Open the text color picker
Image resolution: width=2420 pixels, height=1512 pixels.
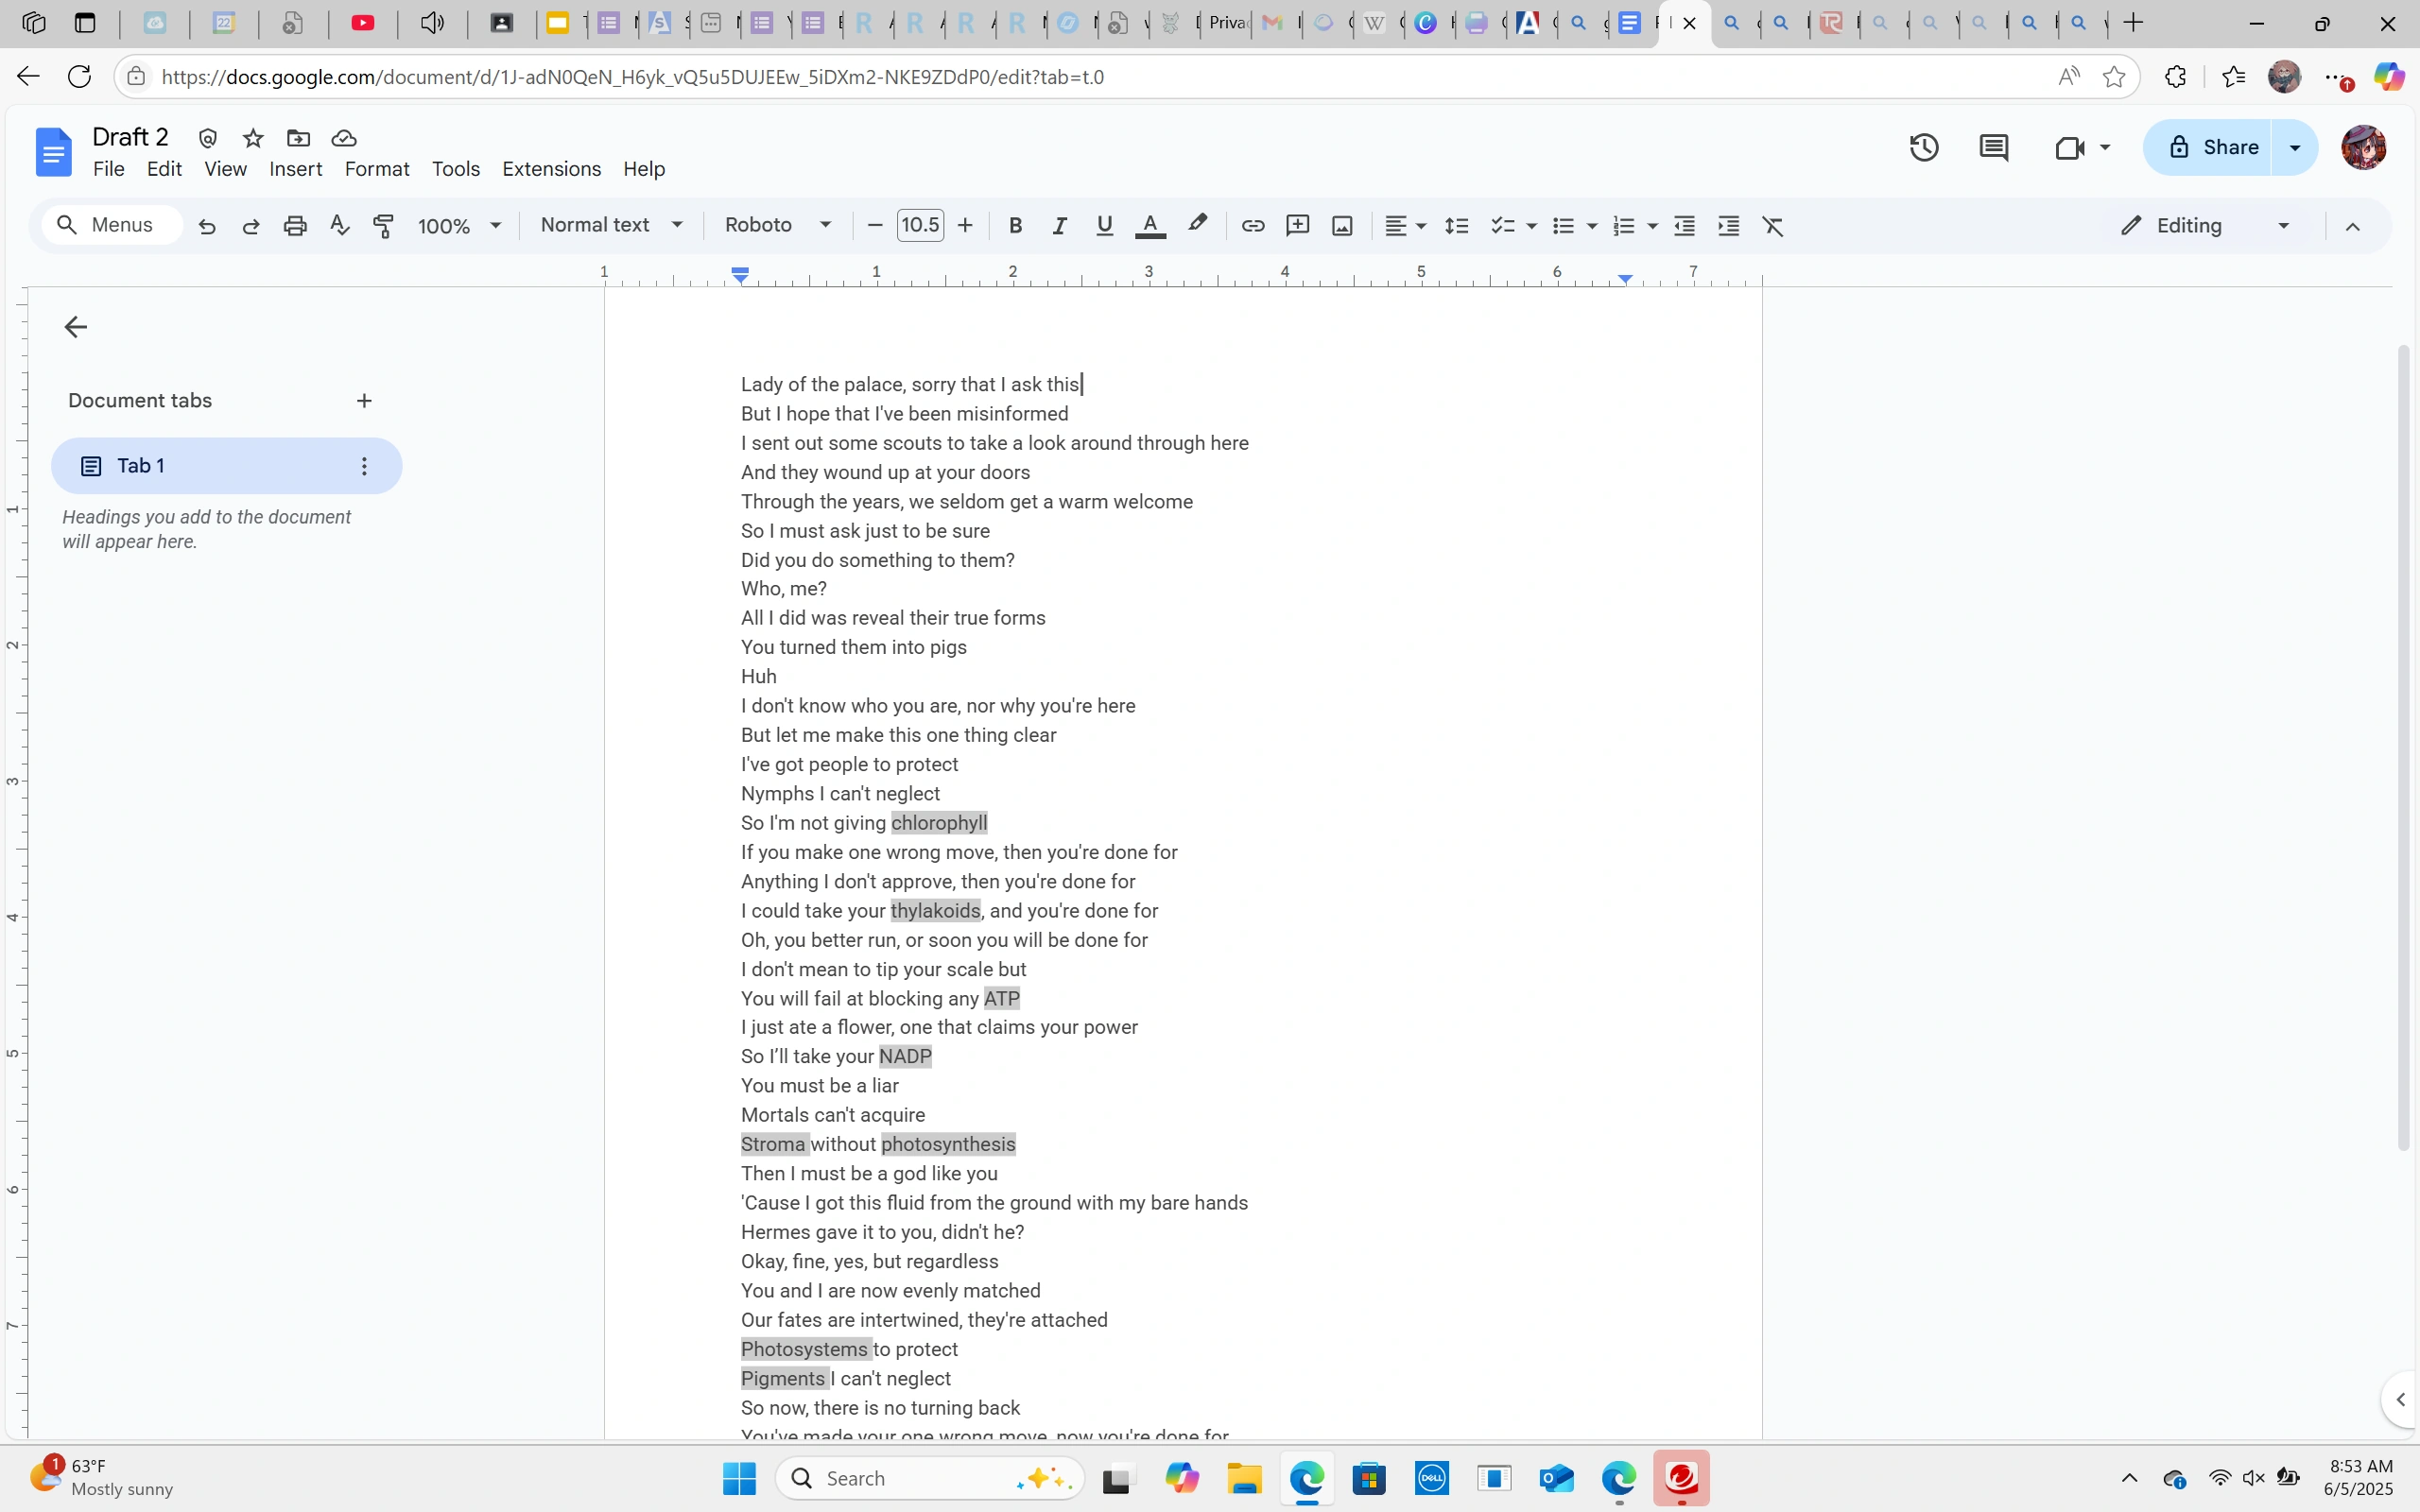click(x=1149, y=226)
